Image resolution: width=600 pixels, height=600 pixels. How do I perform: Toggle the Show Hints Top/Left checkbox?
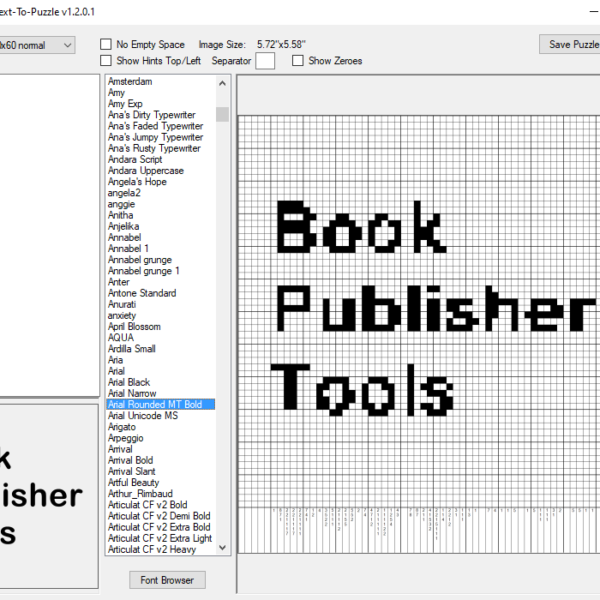[106, 61]
